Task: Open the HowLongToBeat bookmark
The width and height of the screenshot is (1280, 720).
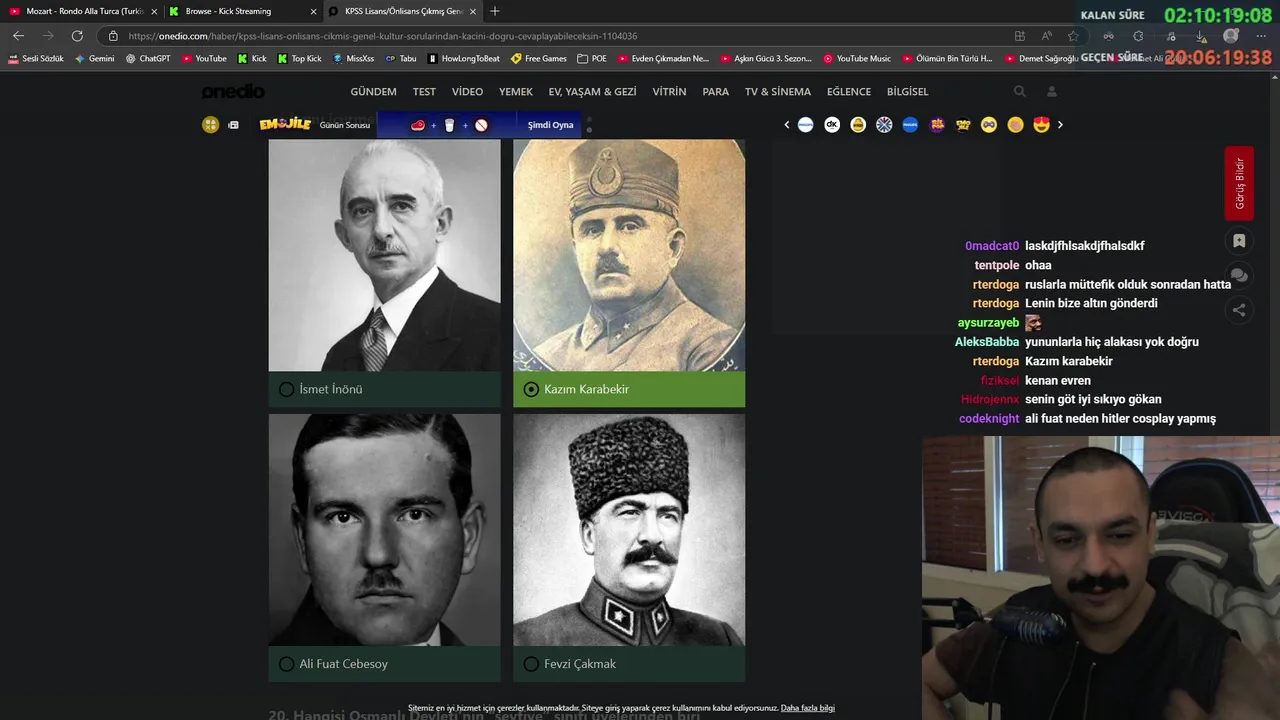Action: click(x=463, y=59)
